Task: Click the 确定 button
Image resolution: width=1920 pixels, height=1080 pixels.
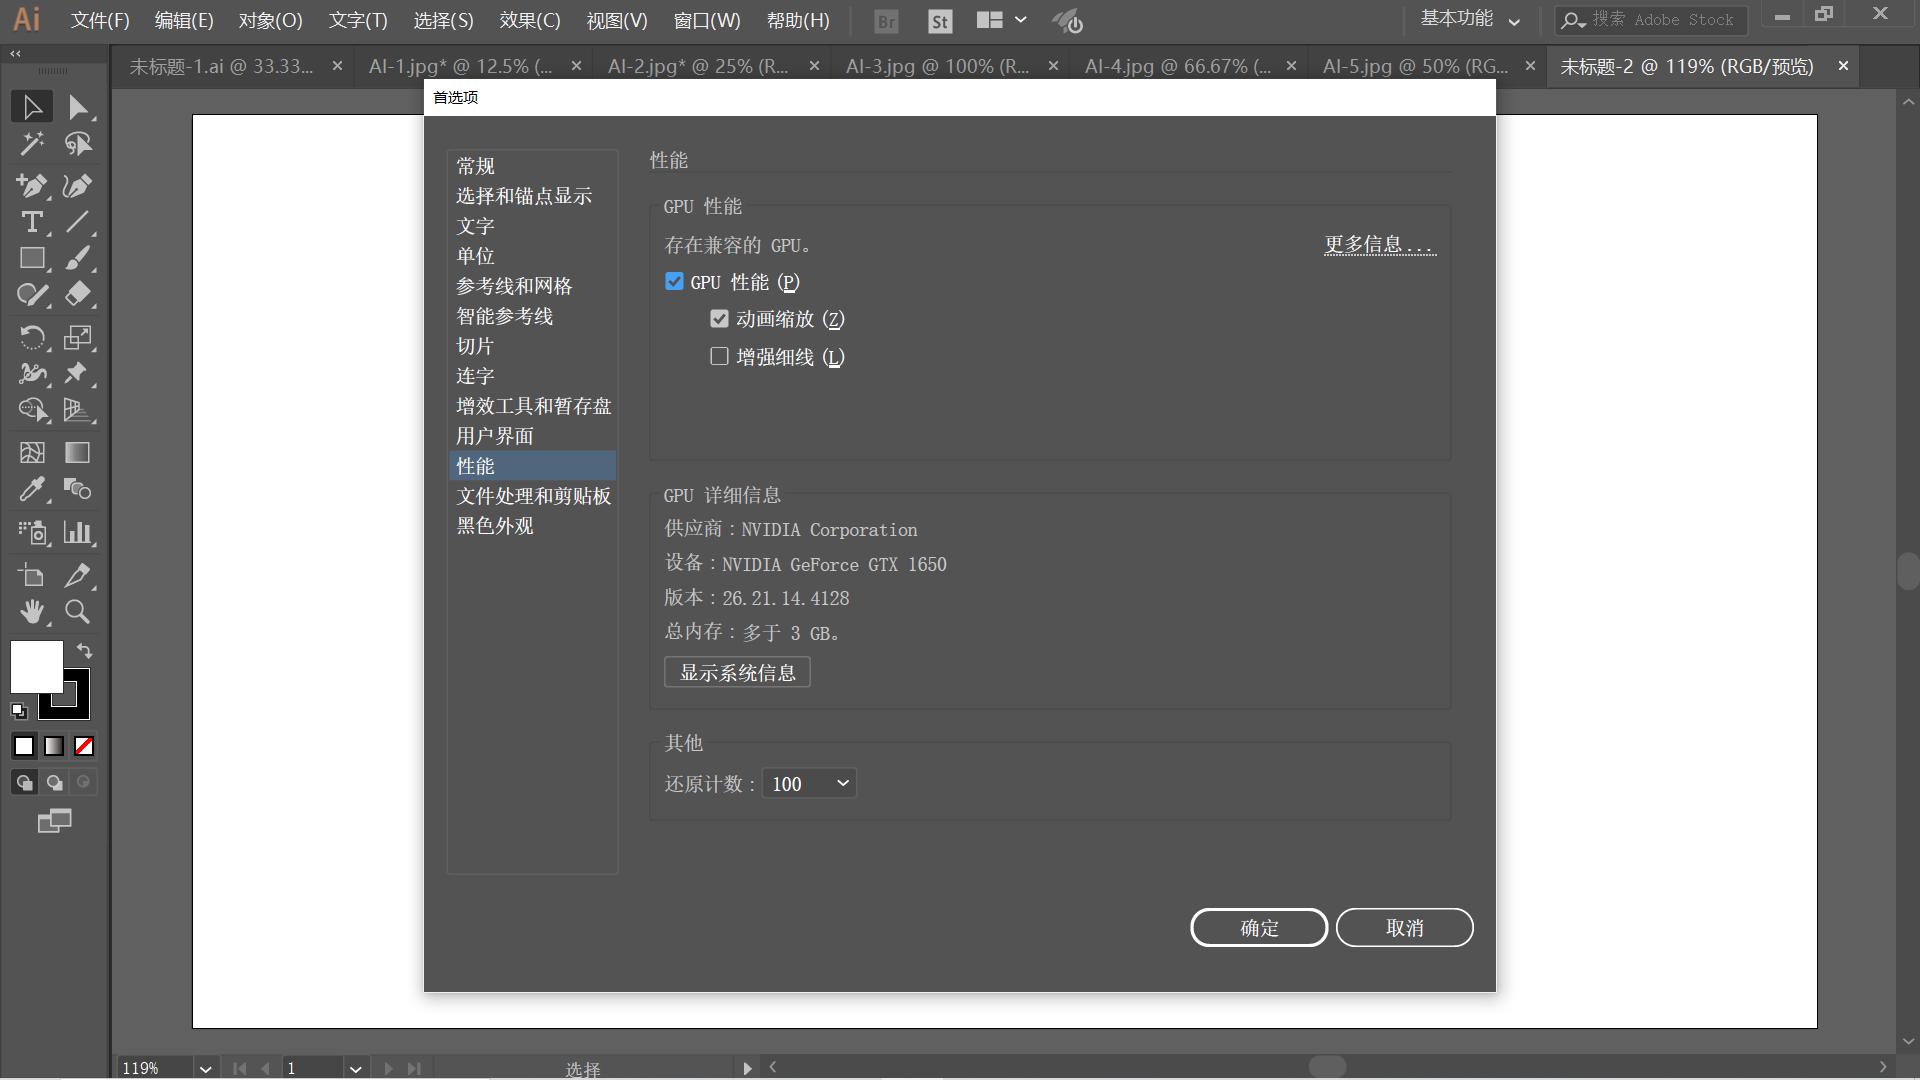Action: [x=1258, y=928]
